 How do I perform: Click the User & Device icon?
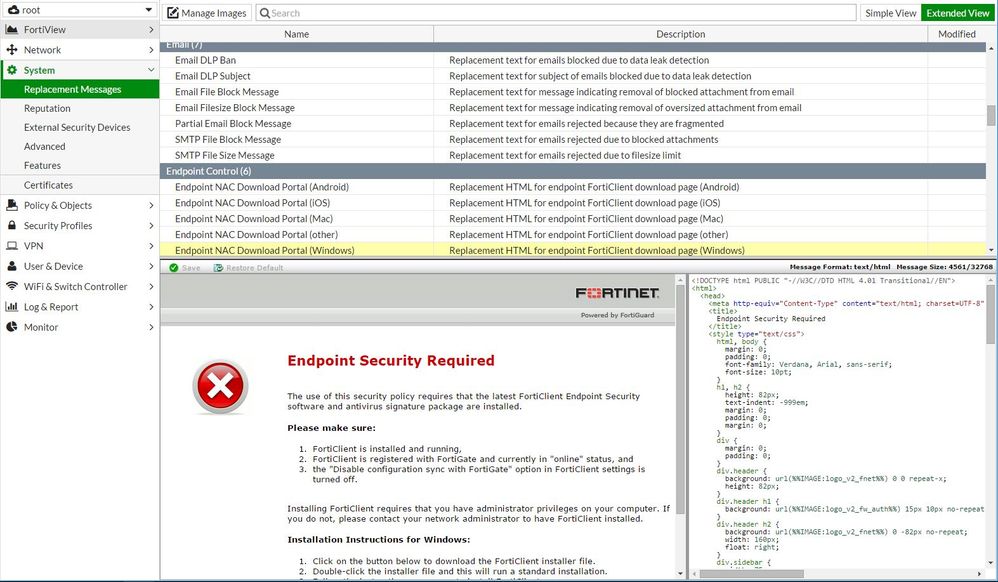pyautogui.click(x=11, y=266)
